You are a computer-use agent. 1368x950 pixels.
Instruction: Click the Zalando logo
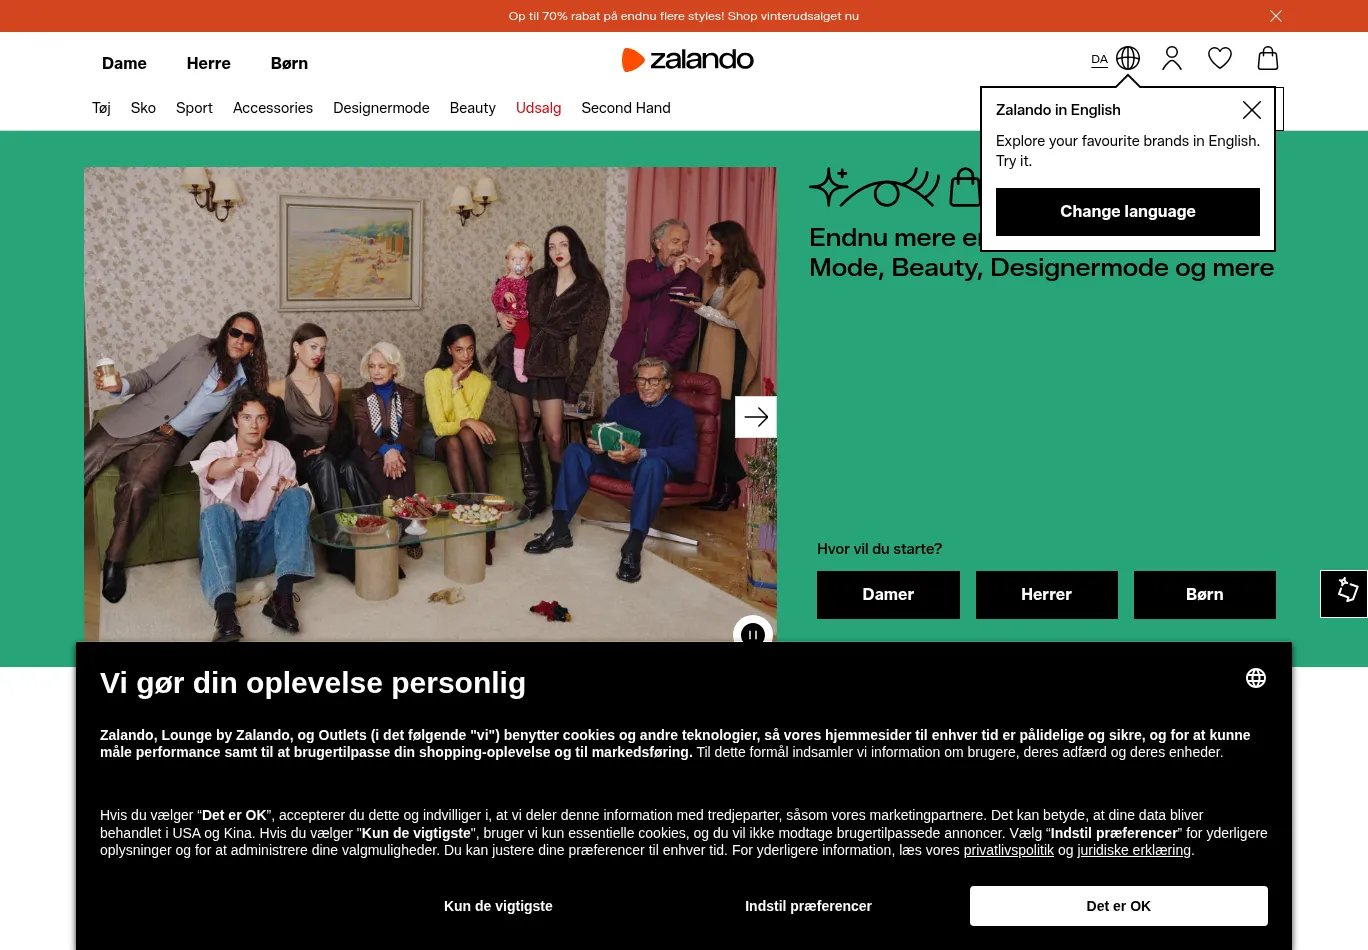688,60
